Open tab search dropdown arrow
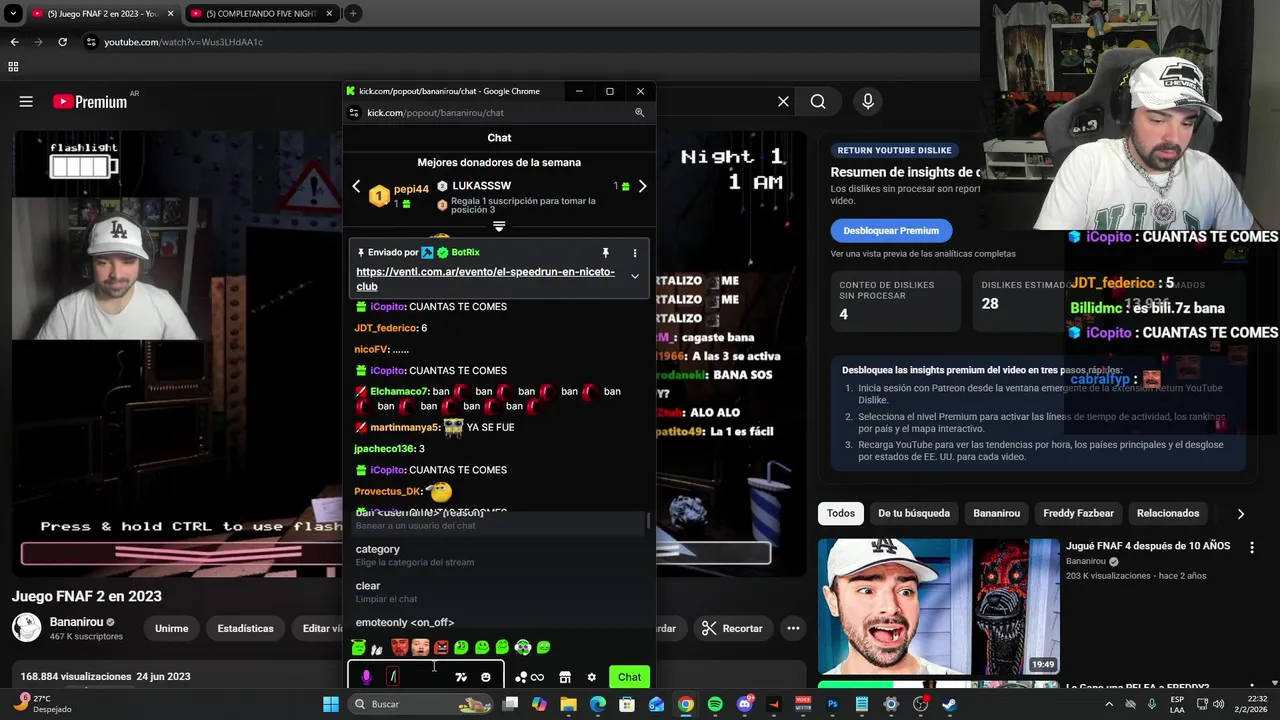The image size is (1280, 720). 13,14
